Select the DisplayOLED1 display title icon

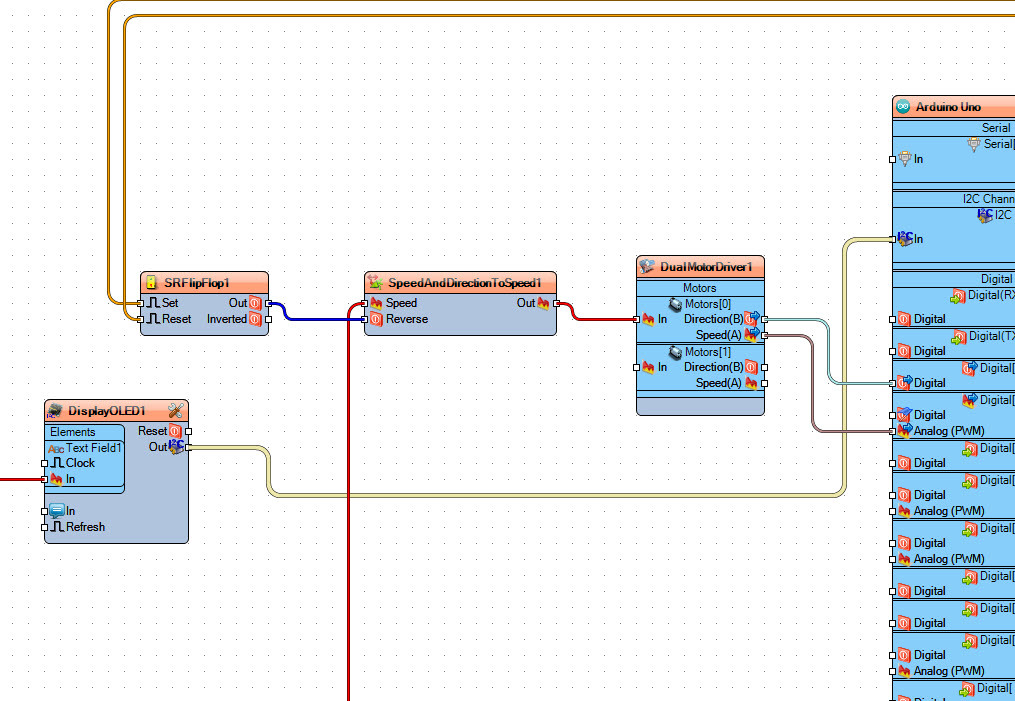tap(55, 410)
